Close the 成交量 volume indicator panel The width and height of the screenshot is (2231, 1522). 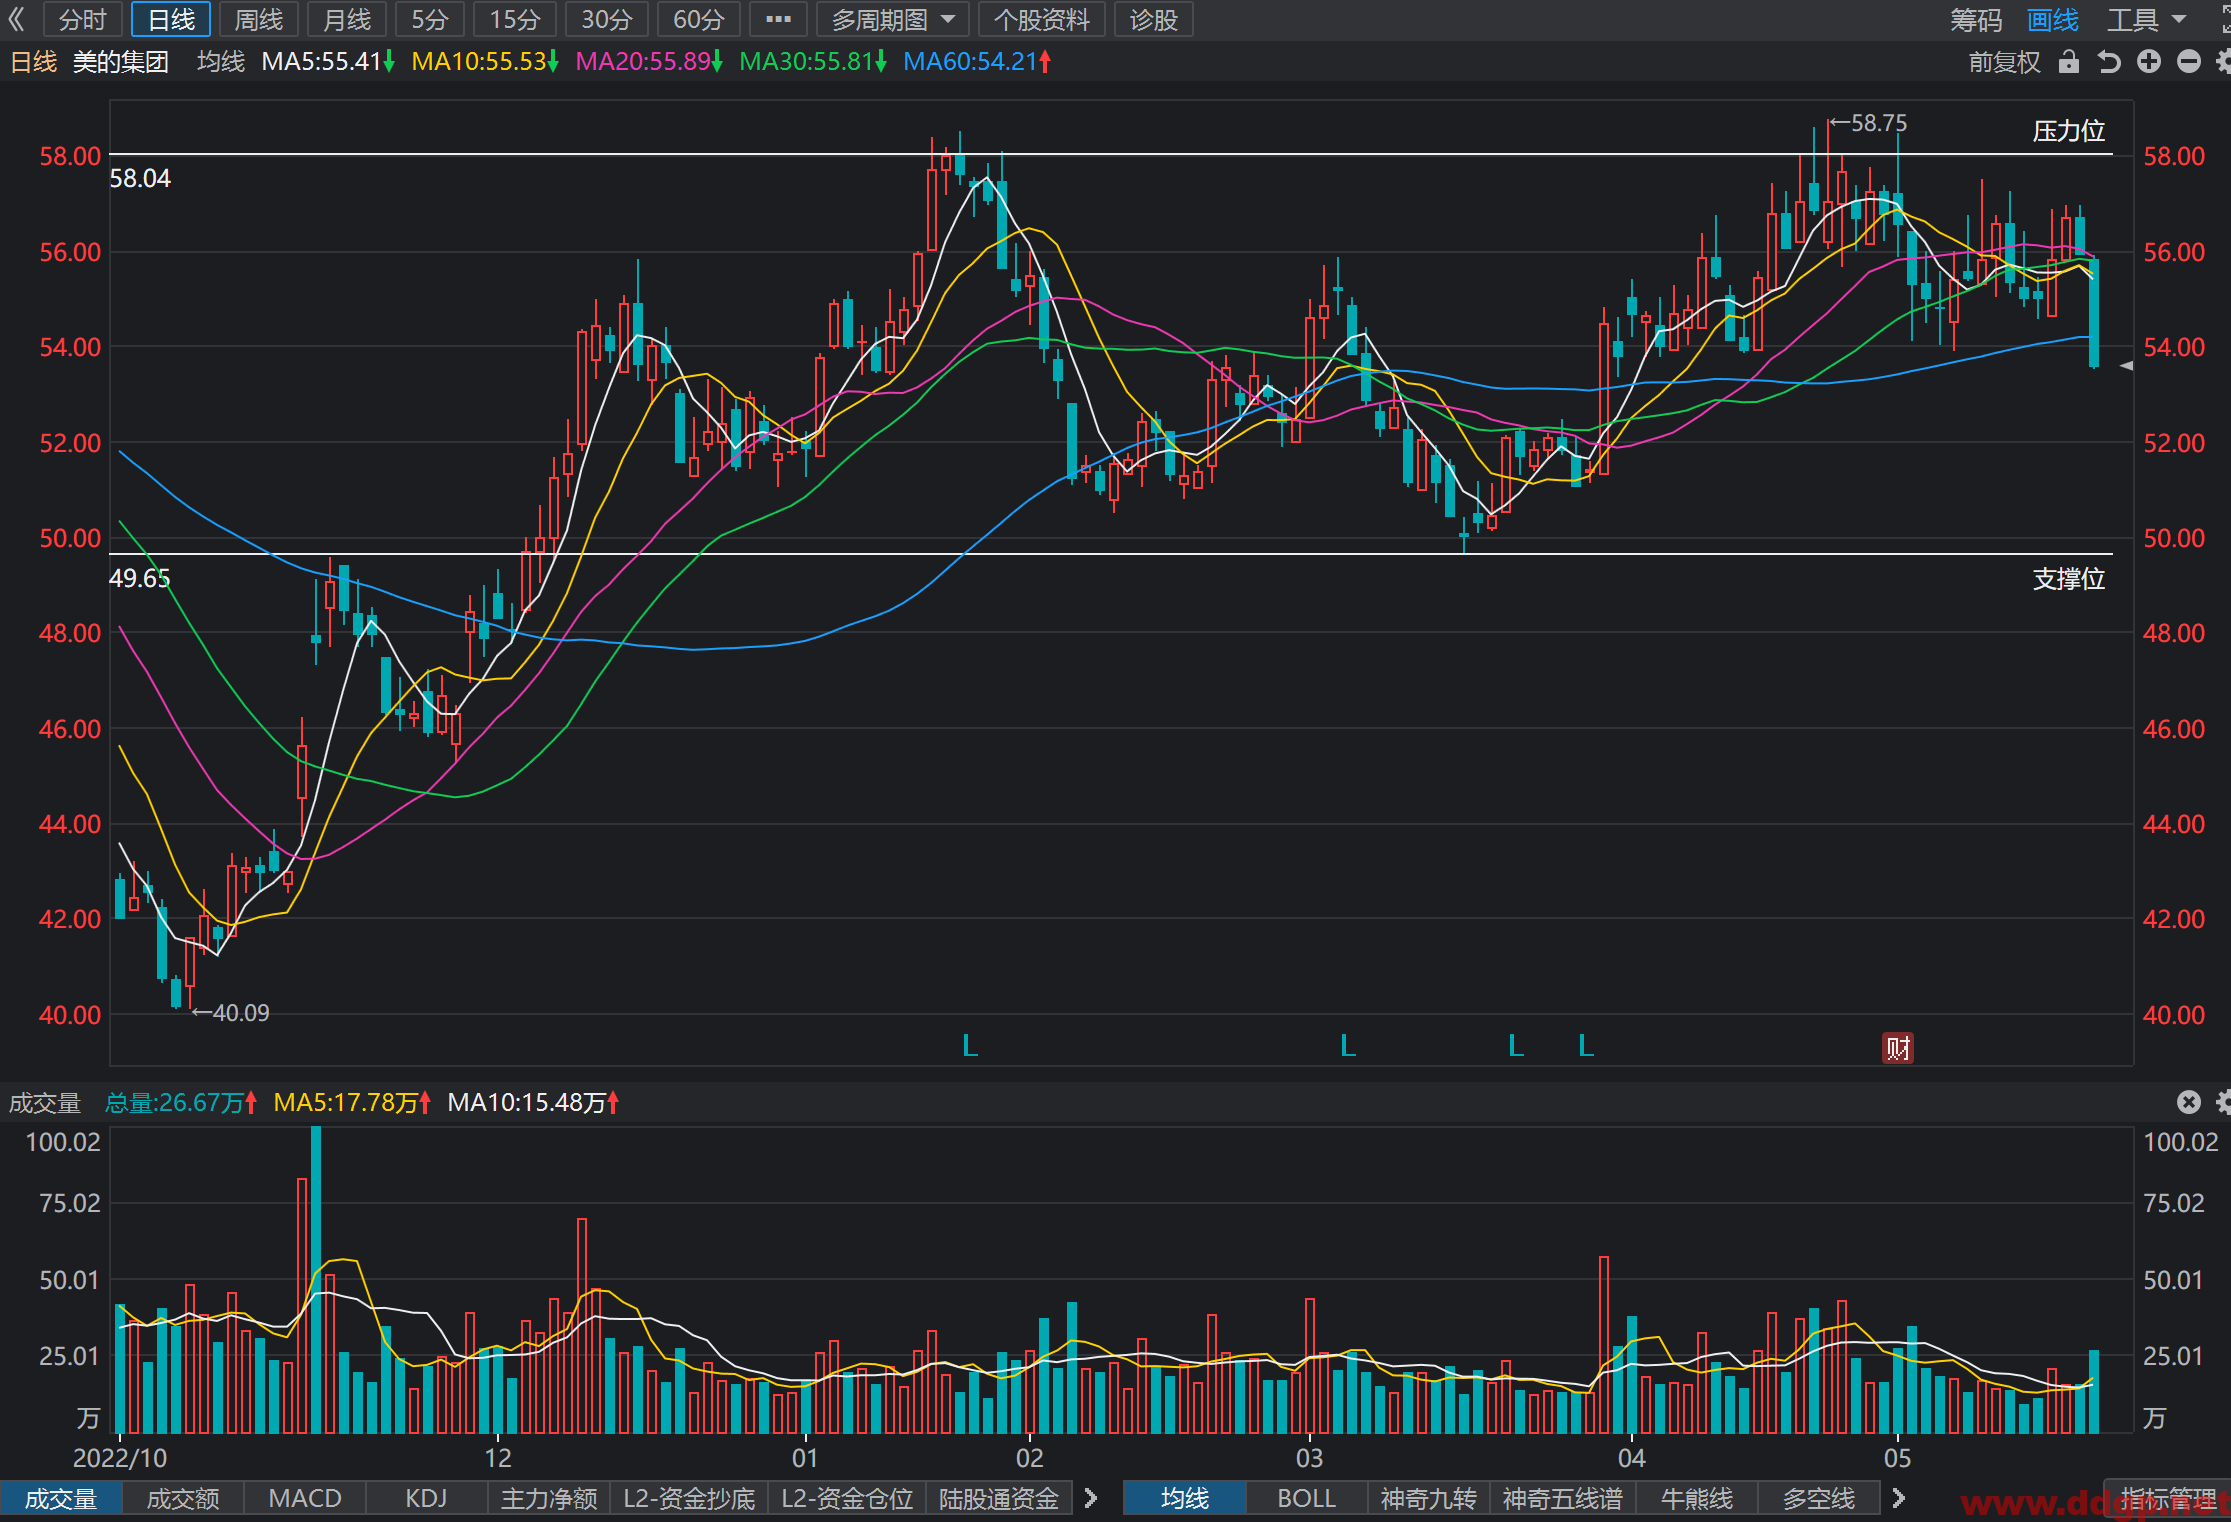[x=2189, y=1102]
